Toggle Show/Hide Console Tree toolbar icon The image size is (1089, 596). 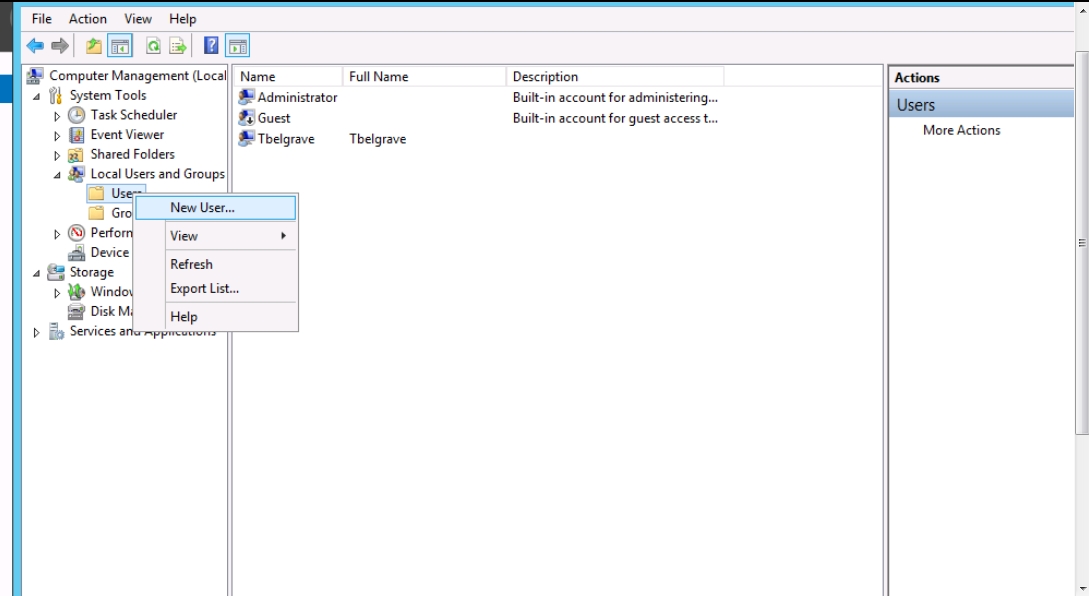click(x=120, y=47)
